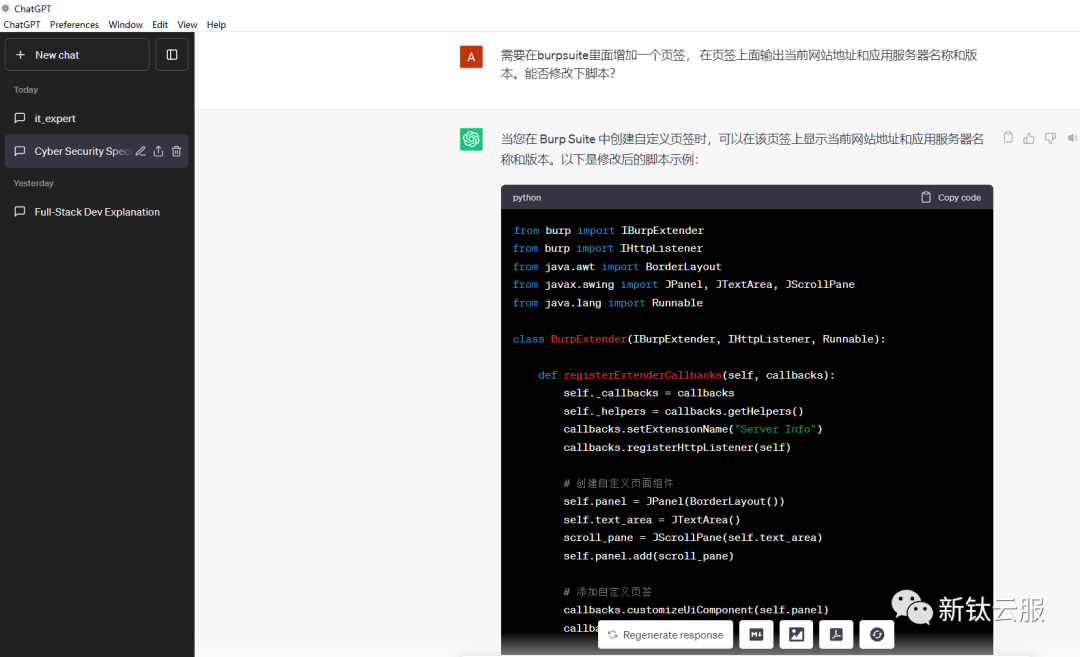The height and width of the screenshot is (657, 1080).
Task: Read the response aloud with speaker icon
Action: click(1071, 138)
